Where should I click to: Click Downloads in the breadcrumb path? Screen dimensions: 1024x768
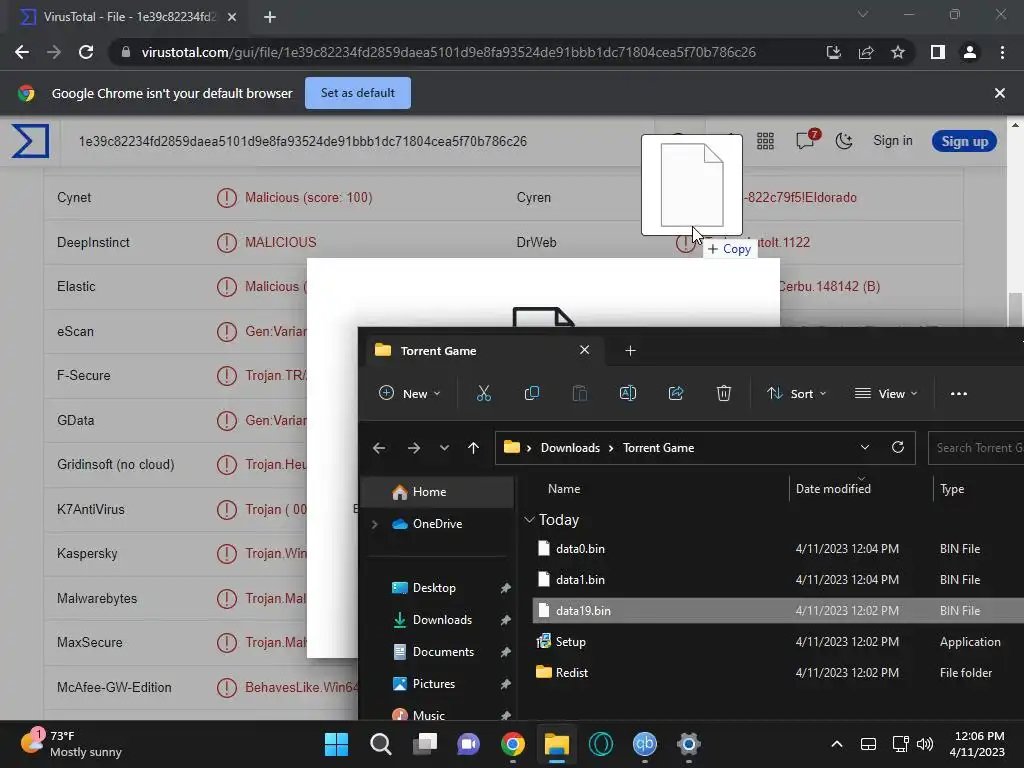(570, 448)
